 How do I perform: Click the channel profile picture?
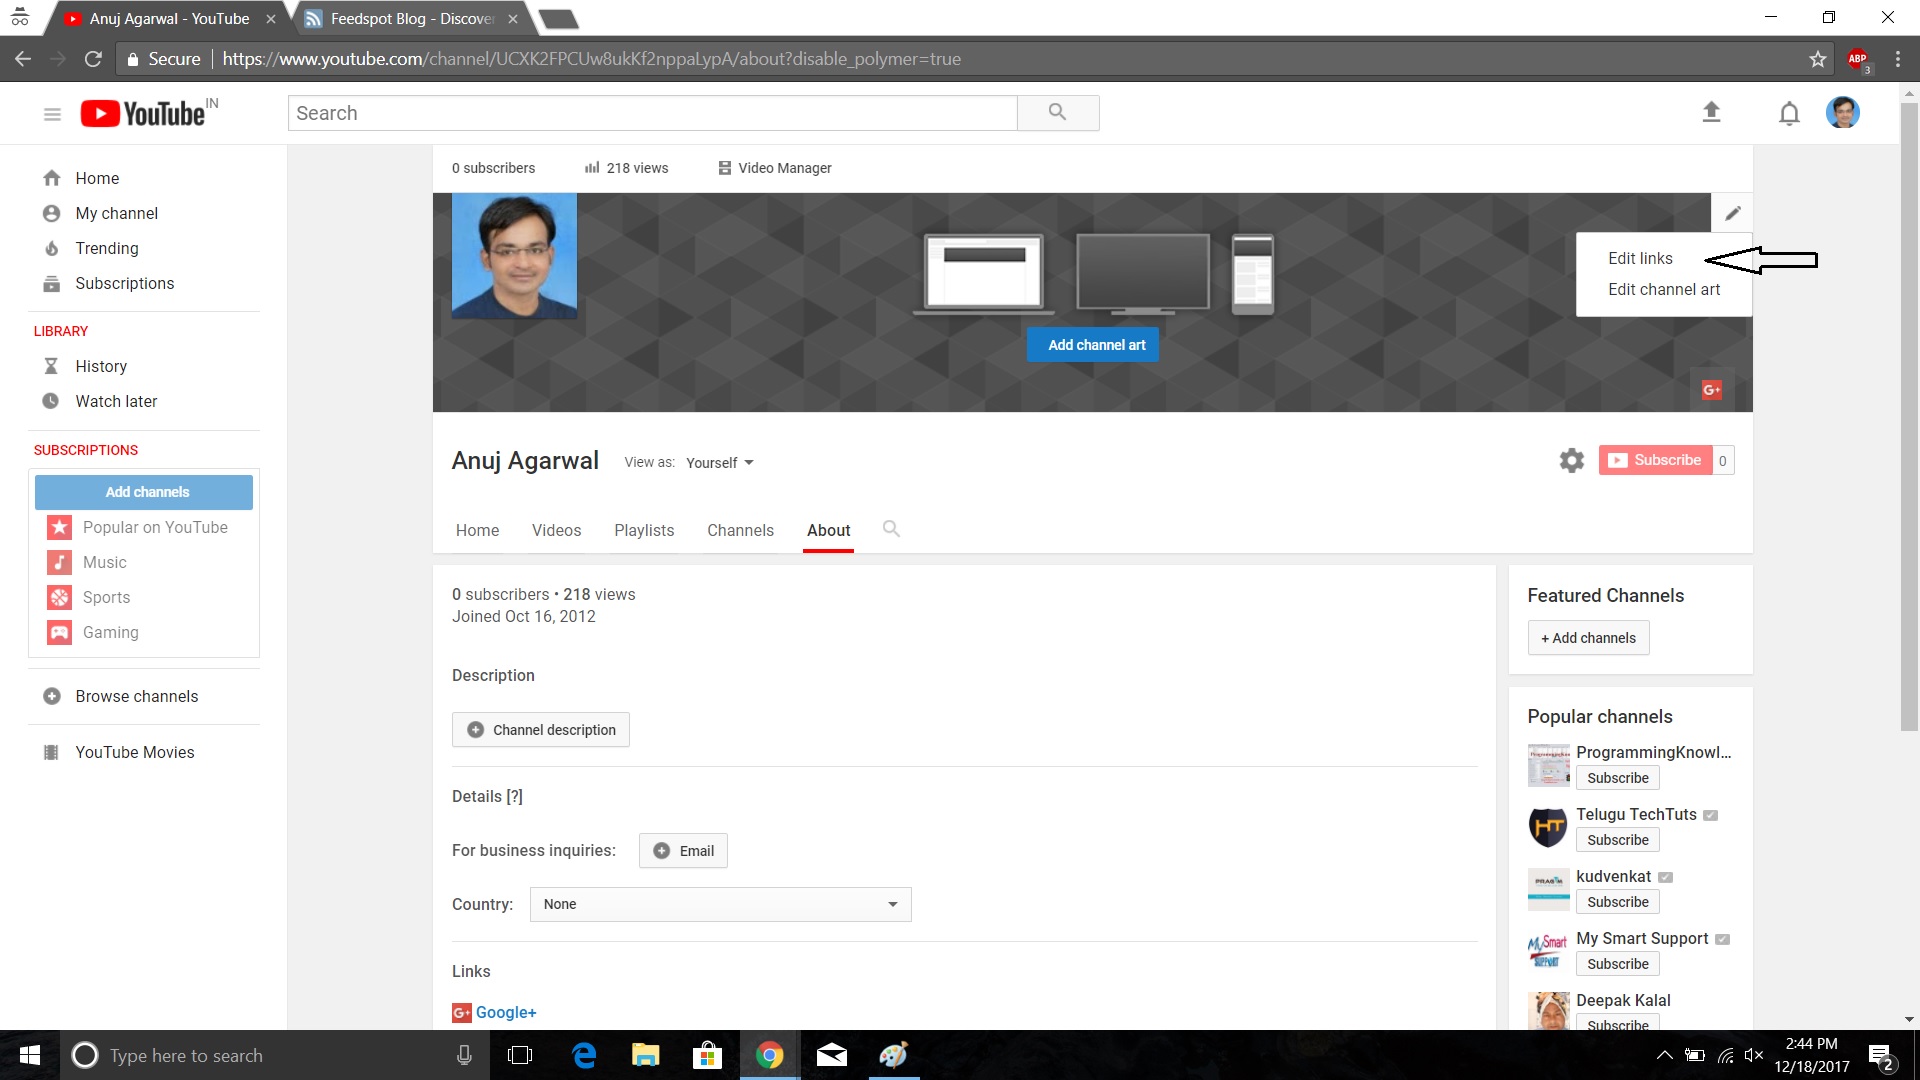pos(514,256)
